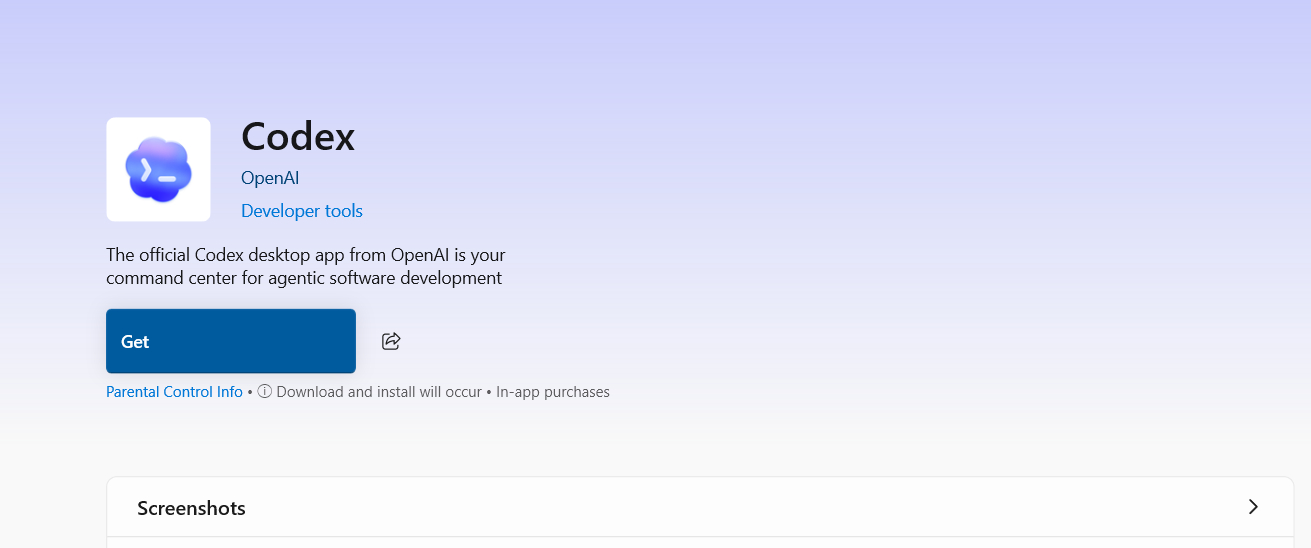Click the Codex cloud terminal app logo
Screen dimensions: 1311x548
click(158, 170)
